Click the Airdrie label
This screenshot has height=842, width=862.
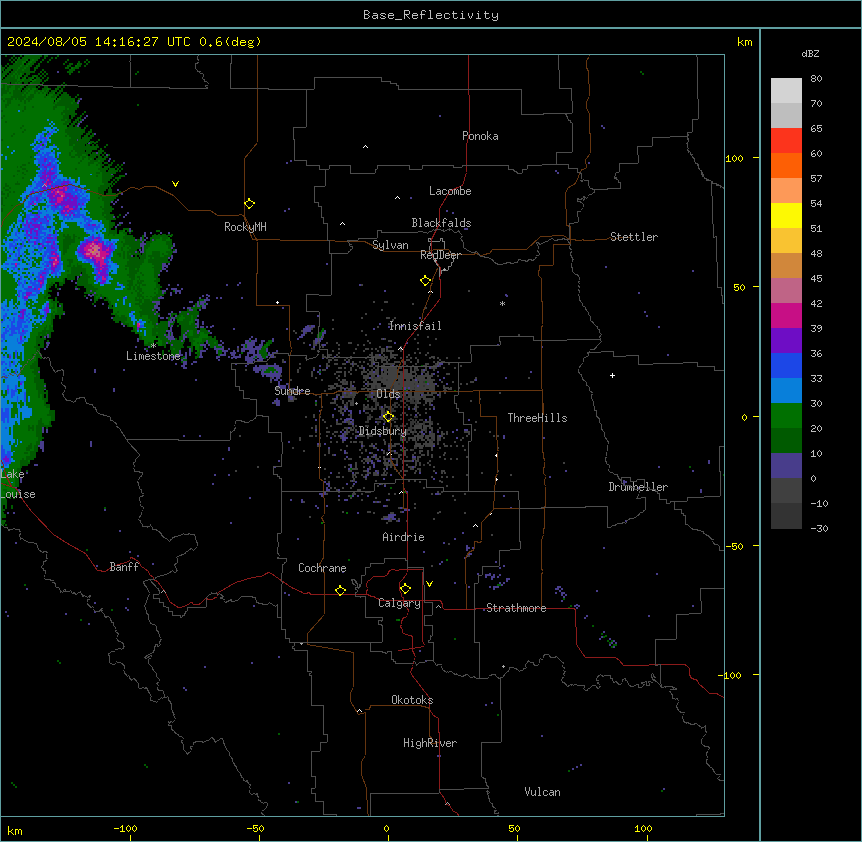(404, 537)
